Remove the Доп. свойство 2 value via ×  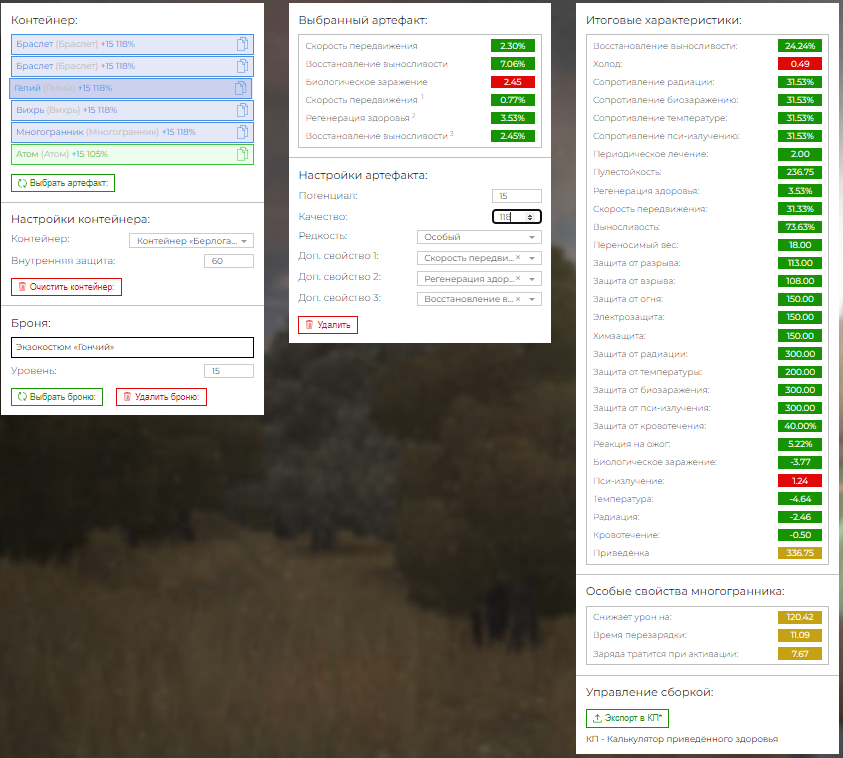tap(518, 279)
